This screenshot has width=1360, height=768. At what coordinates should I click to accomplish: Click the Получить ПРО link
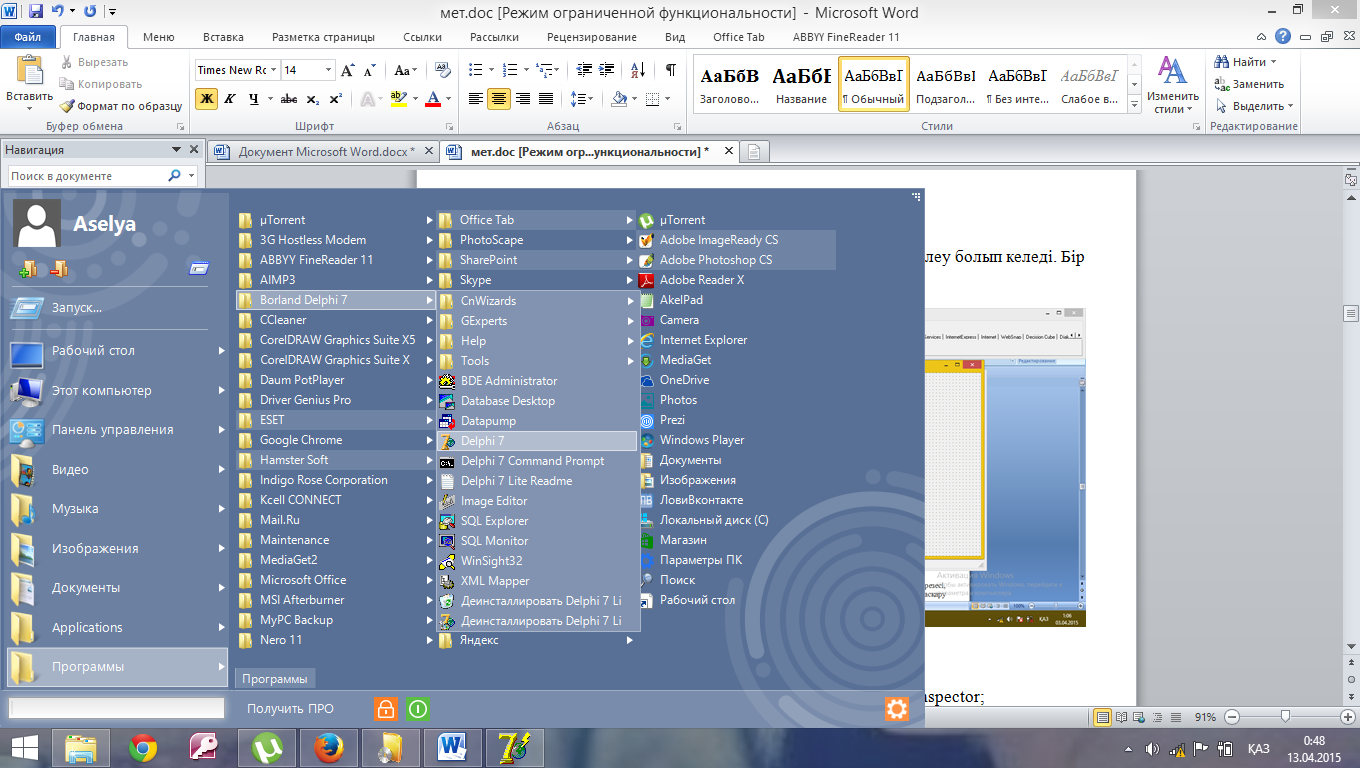click(x=291, y=709)
